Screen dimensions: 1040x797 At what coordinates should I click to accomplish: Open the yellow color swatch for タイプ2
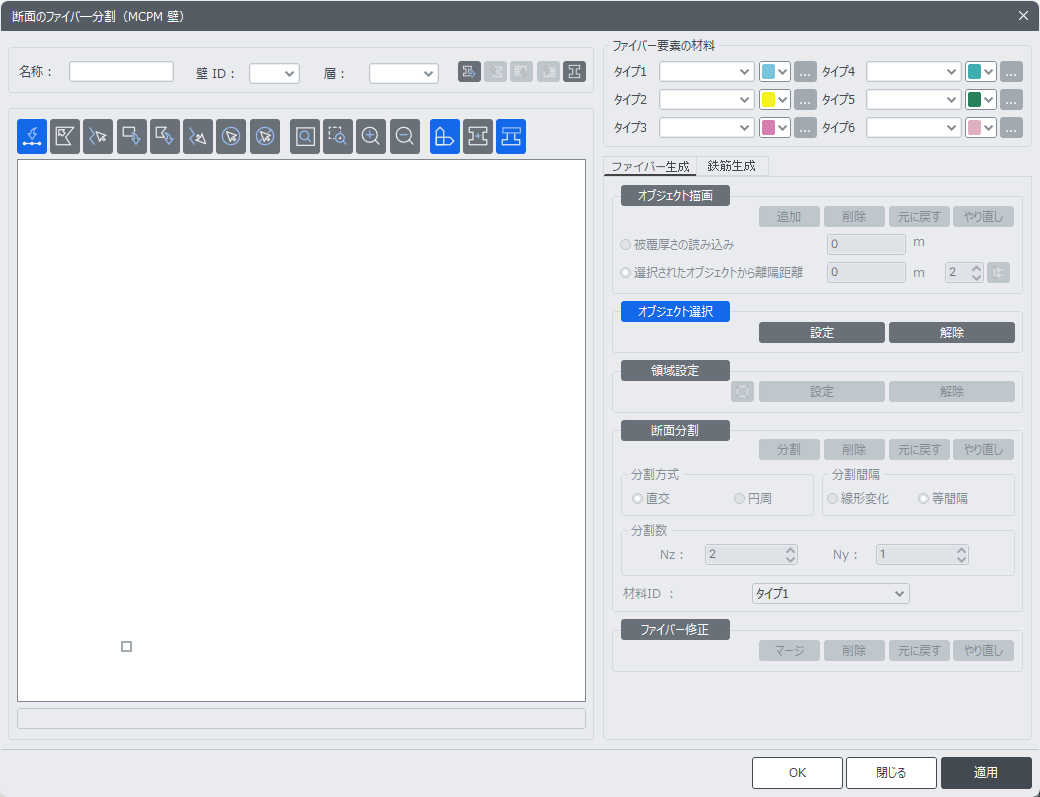tap(775, 99)
